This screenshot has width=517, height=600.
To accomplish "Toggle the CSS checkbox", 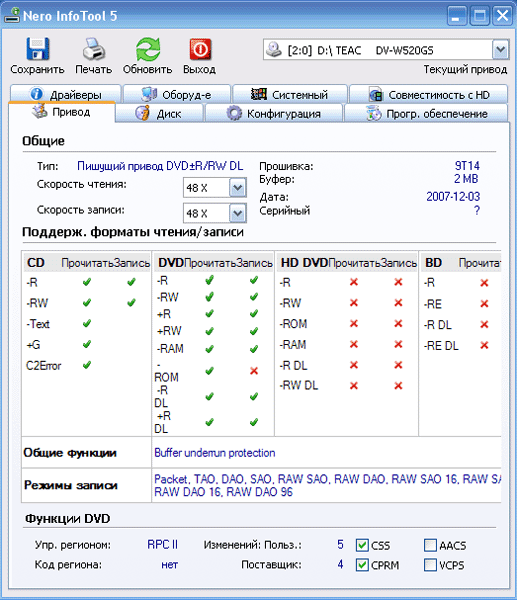I will pos(362,545).
